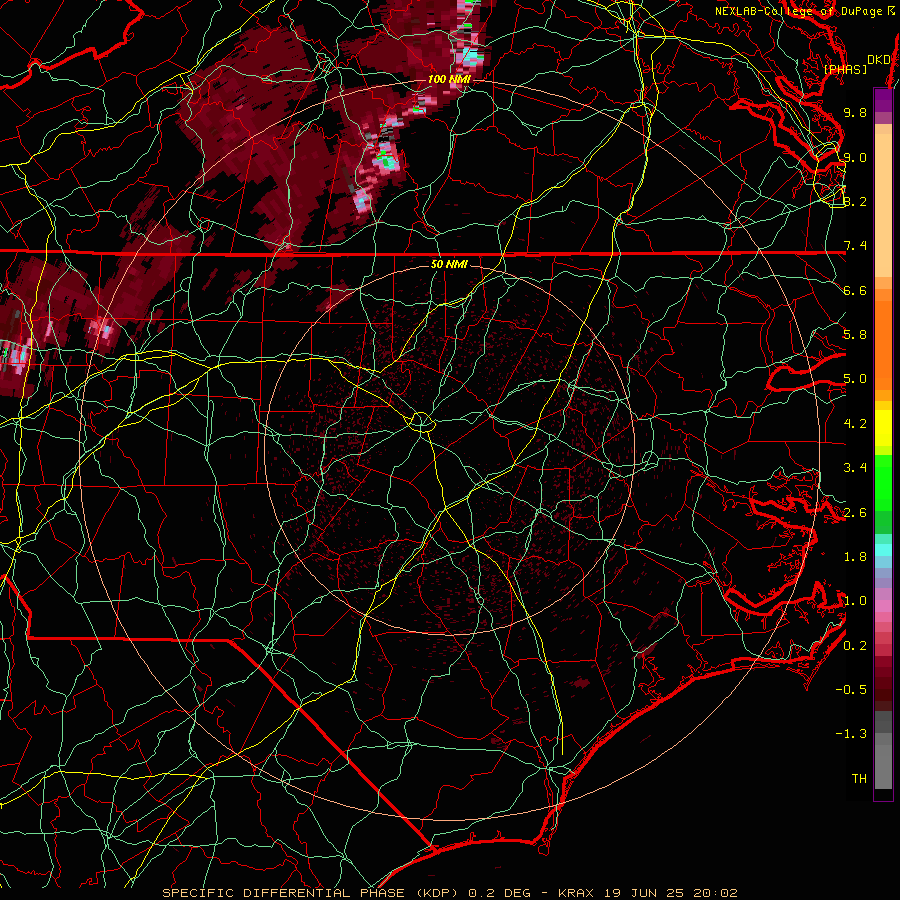Pick the pink band near 1.0 on scale
The height and width of the screenshot is (900, 900).
click(883, 606)
